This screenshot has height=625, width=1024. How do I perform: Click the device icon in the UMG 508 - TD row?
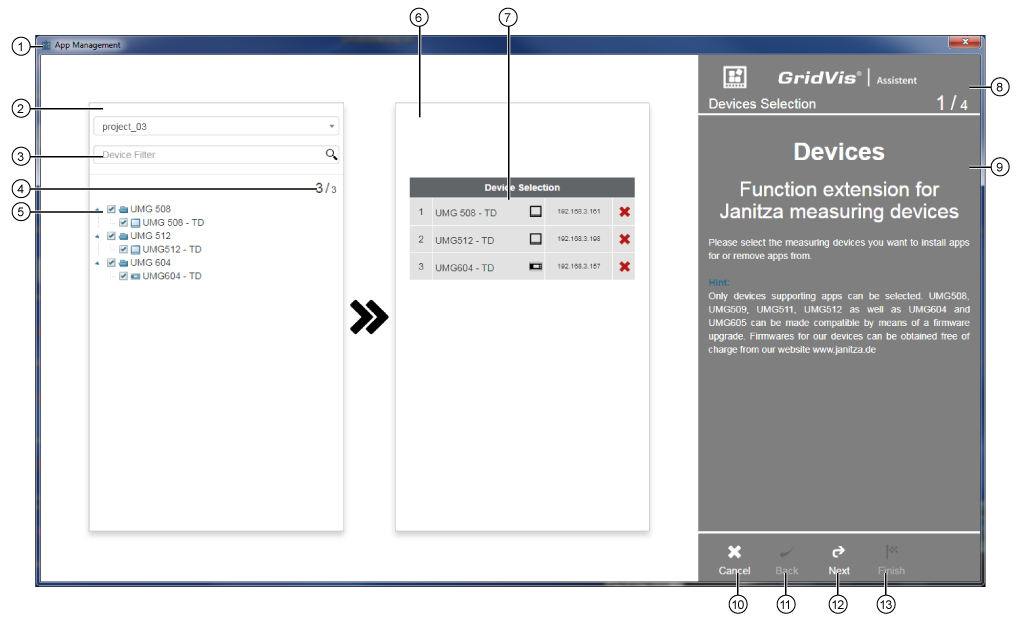click(536, 210)
